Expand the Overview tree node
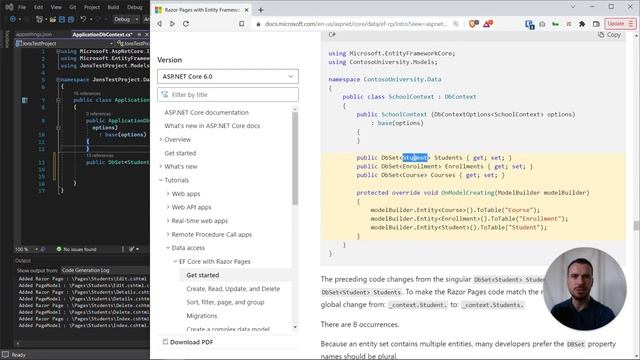The image size is (640, 360). (161, 140)
